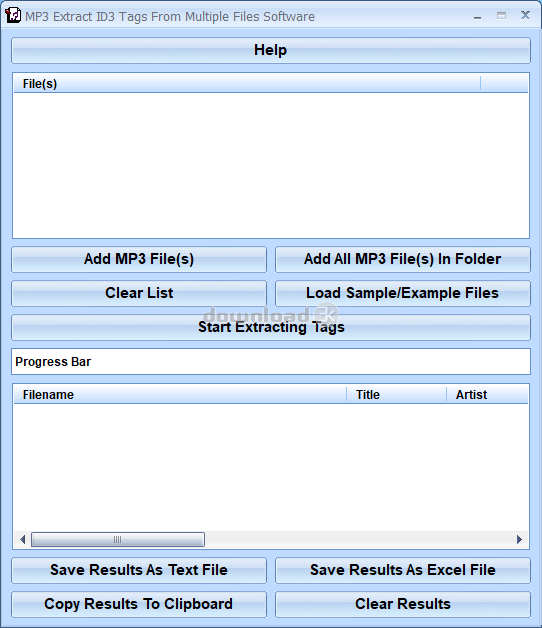
Task: Choose Add All MP3 File(s) In Folder
Action: coord(403,259)
